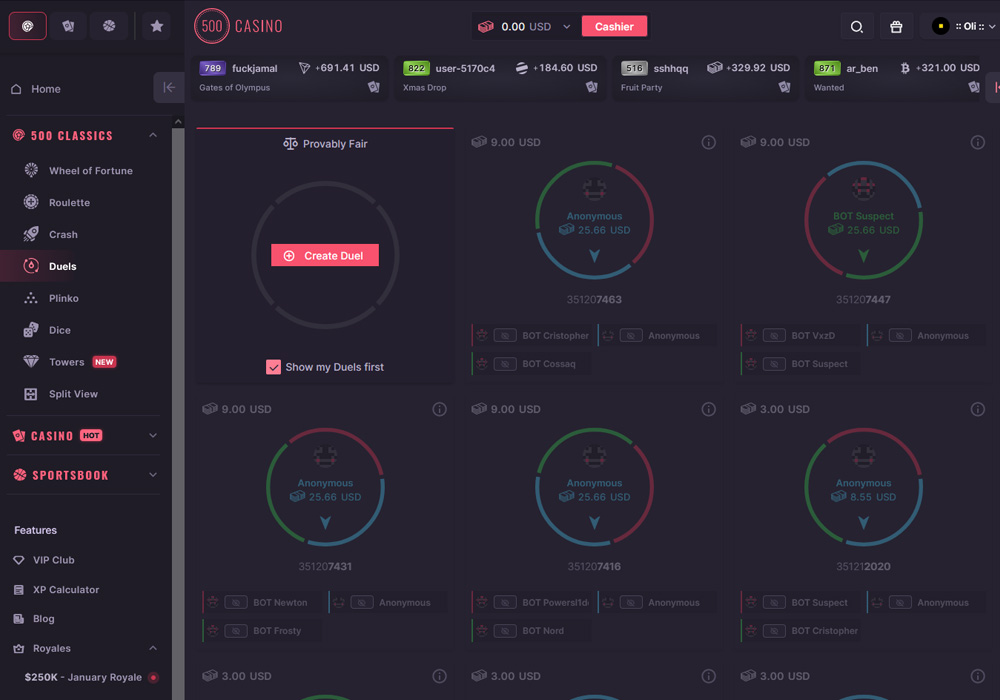Click the Cashier button
Screen dimensions: 1000x700
pos(614,27)
